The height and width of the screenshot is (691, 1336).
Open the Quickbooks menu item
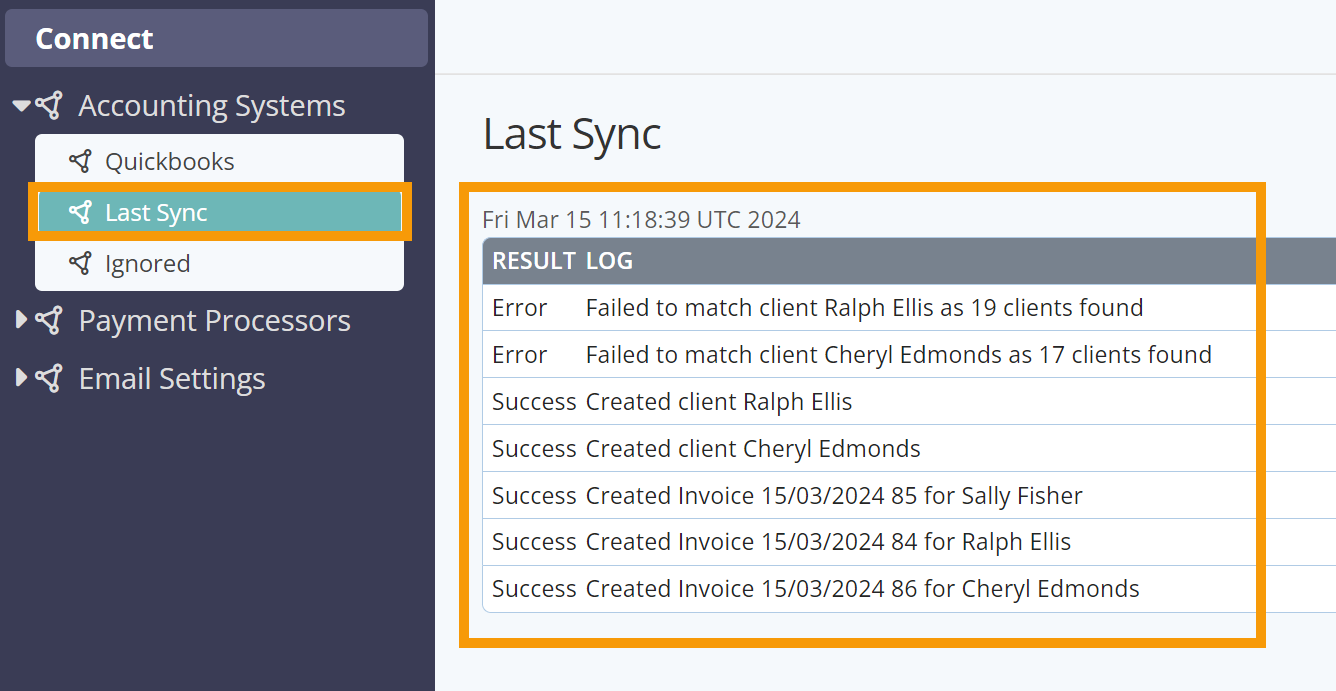point(169,161)
